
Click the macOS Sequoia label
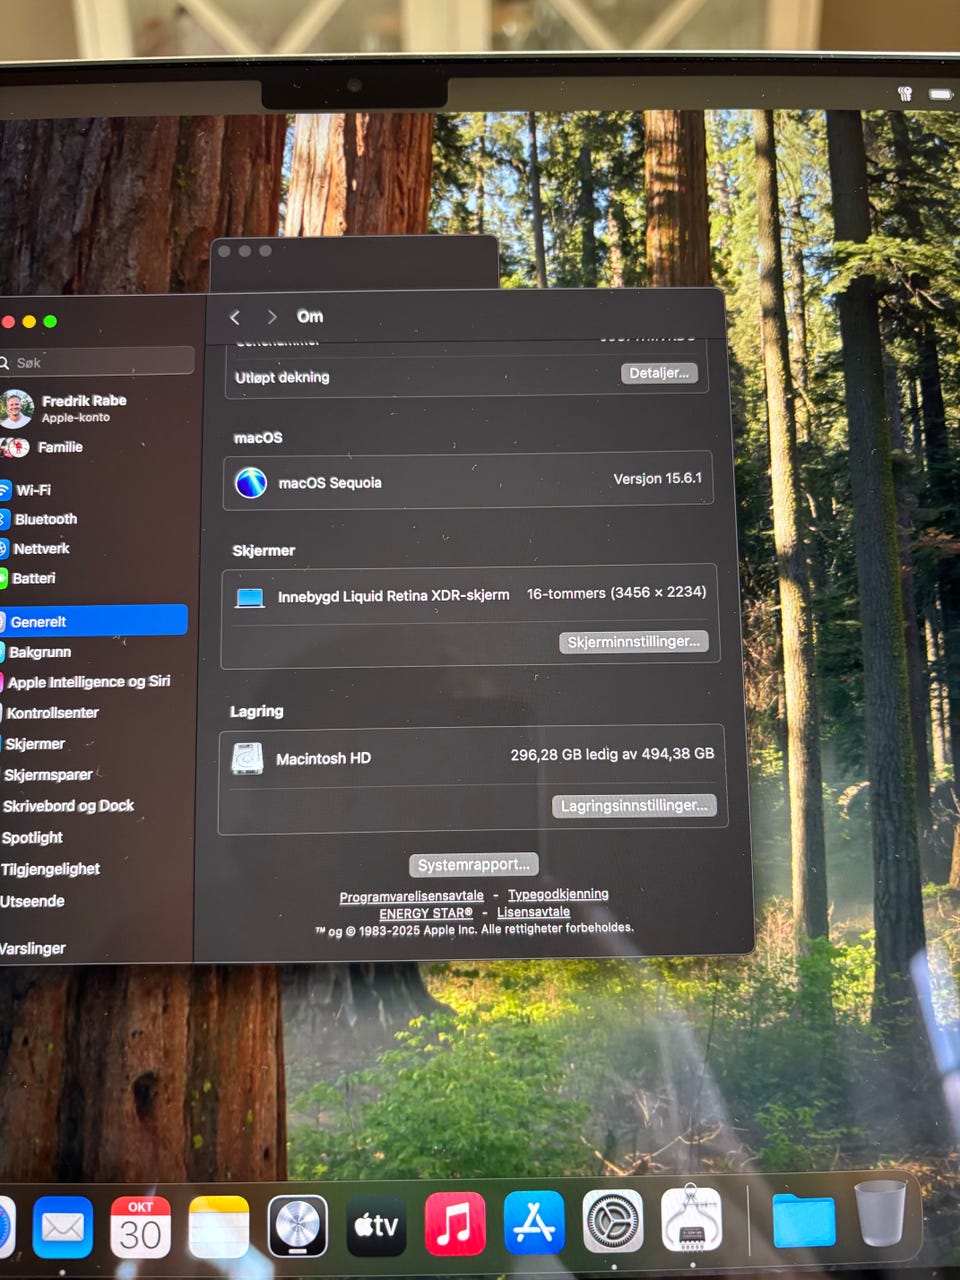tap(330, 483)
